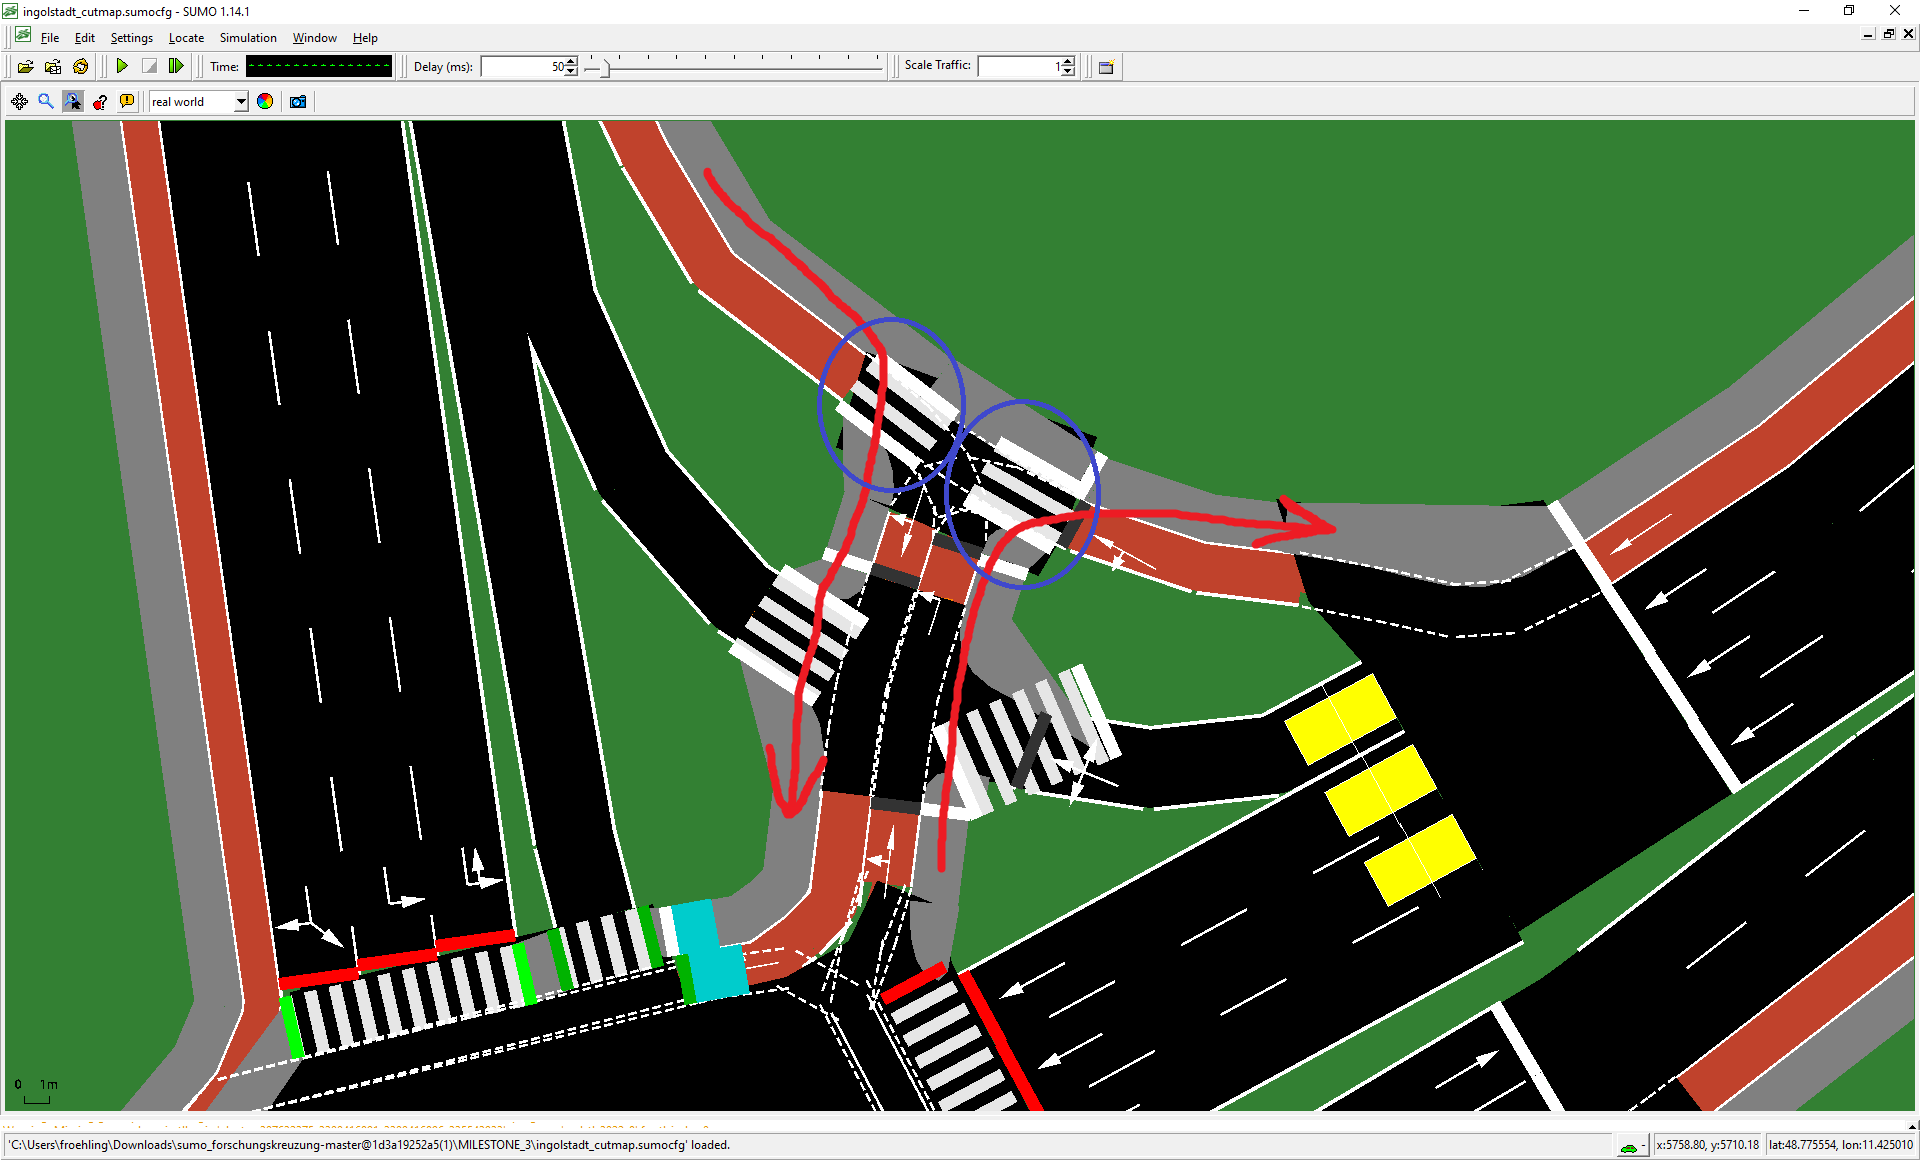Viewport: 1920px width, 1160px height.
Task: Open the Simulation menu
Action: point(248,38)
